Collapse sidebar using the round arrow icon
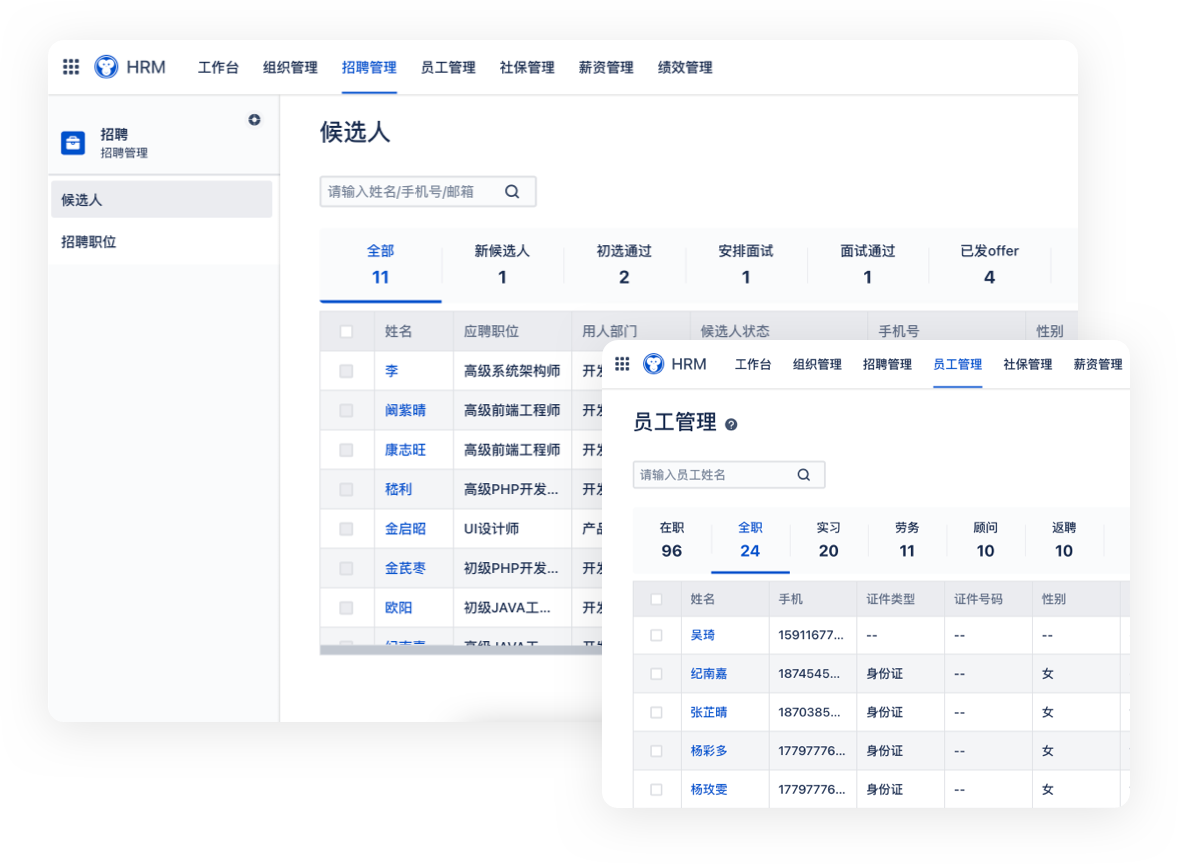 tap(254, 120)
